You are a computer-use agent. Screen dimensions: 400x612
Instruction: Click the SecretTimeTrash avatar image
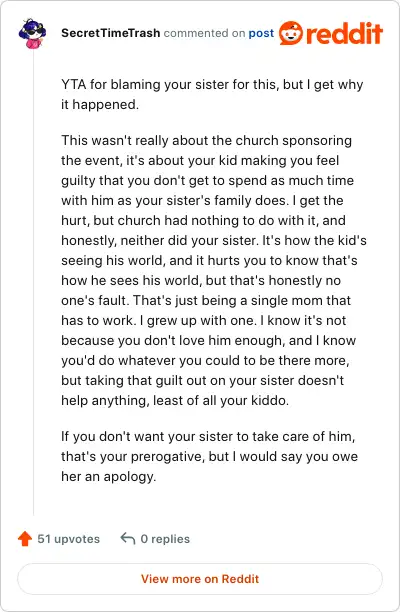click(32, 33)
